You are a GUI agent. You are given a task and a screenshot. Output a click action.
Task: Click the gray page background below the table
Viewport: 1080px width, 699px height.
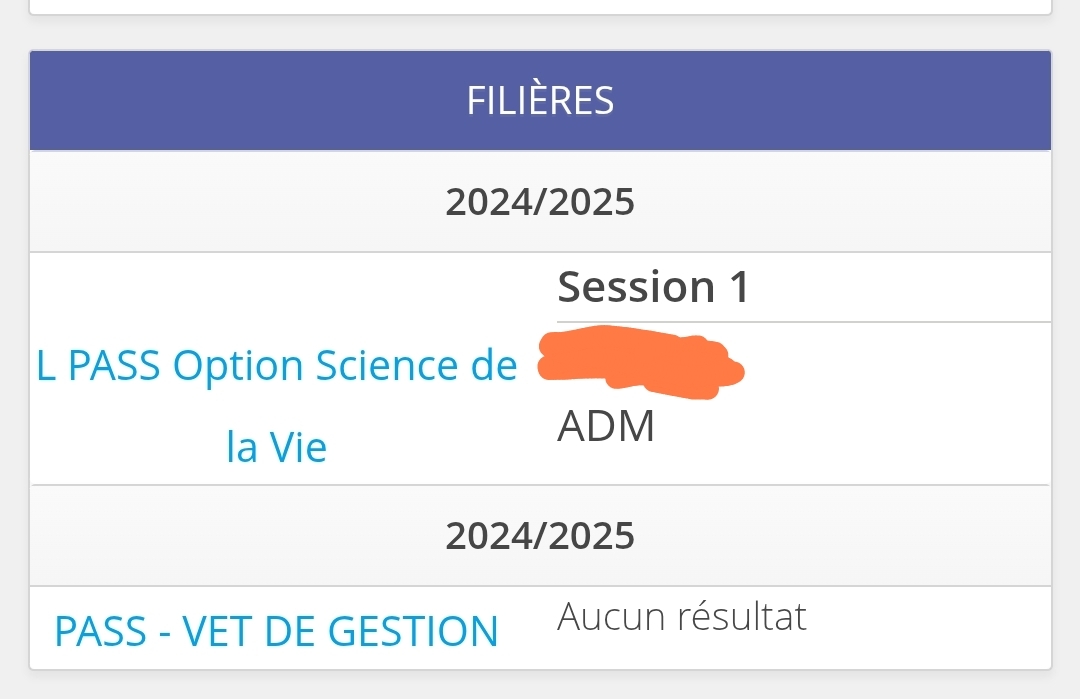pos(540,685)
